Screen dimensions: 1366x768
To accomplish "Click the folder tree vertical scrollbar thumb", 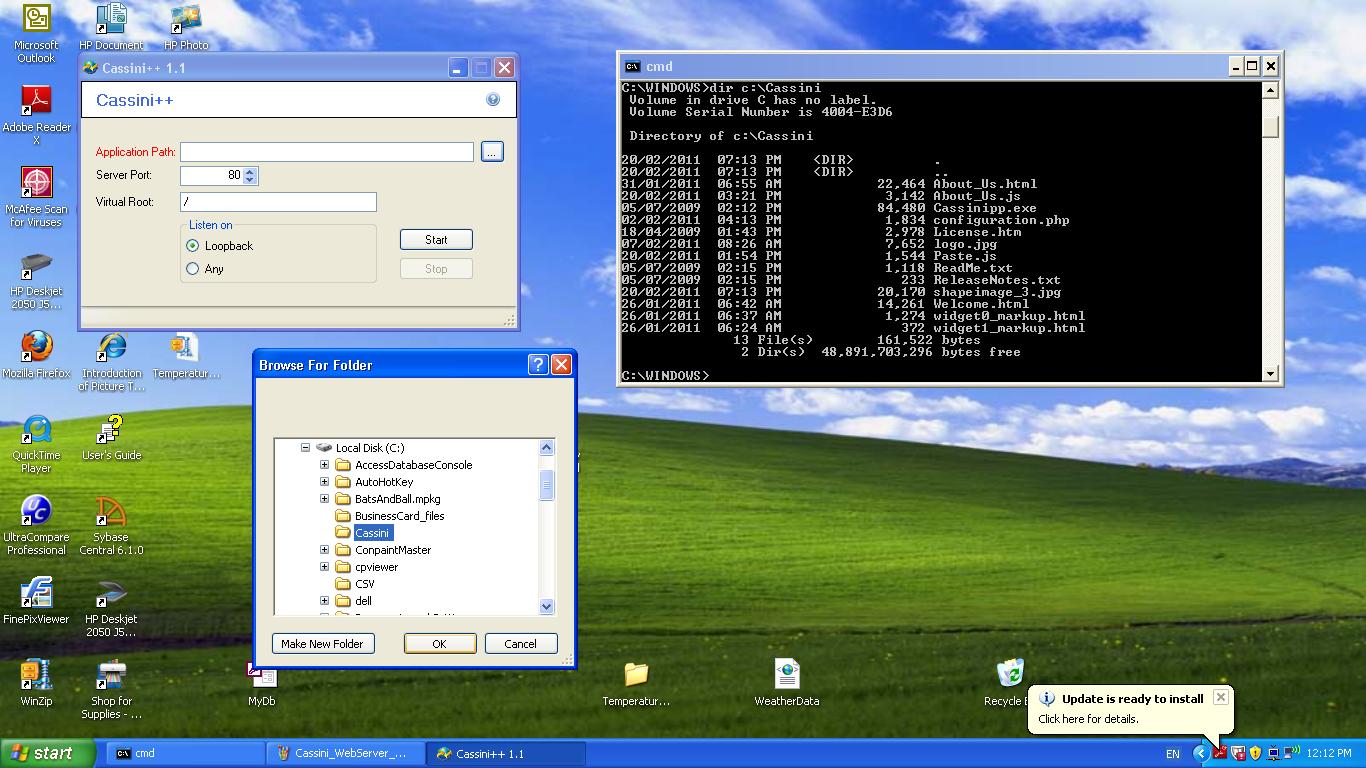I will pyautogui.click(x=547, y=486).
